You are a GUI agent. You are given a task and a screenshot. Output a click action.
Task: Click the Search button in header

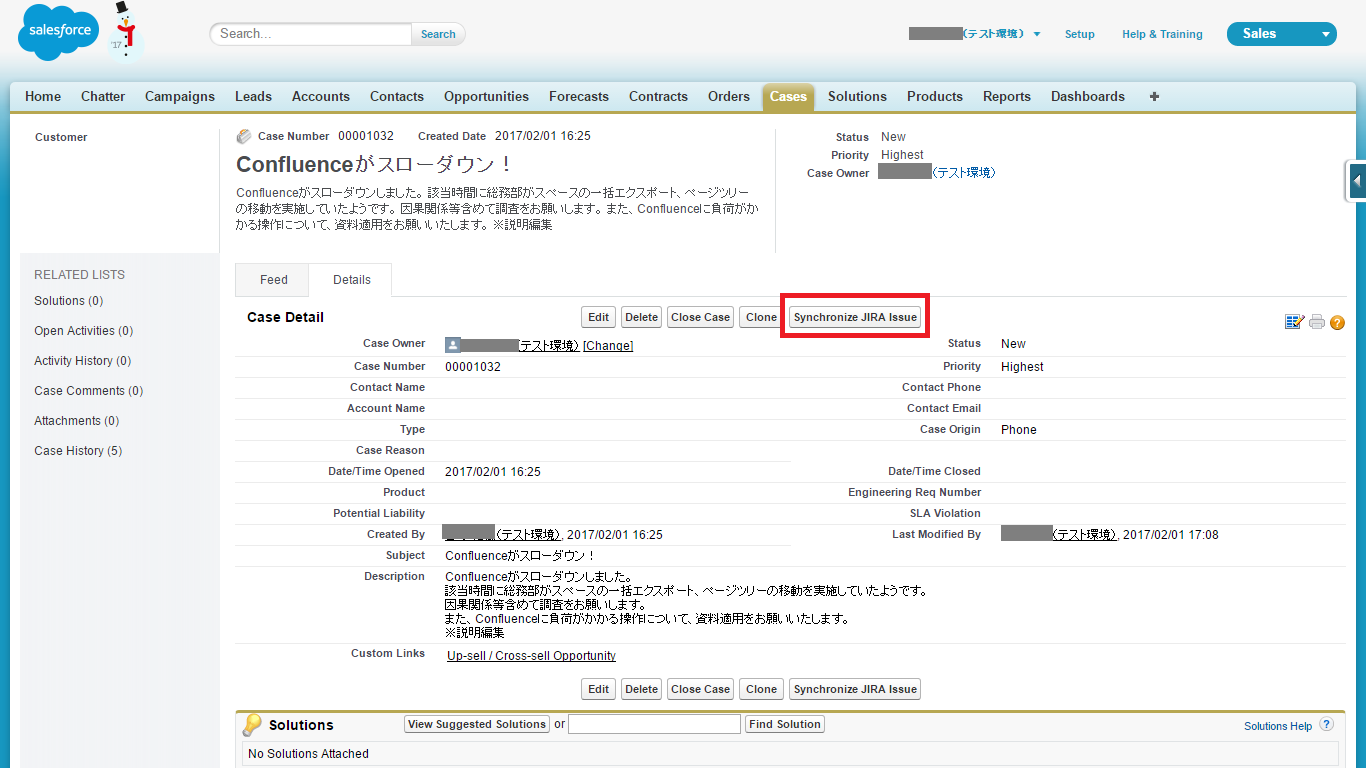pos(438,34)
